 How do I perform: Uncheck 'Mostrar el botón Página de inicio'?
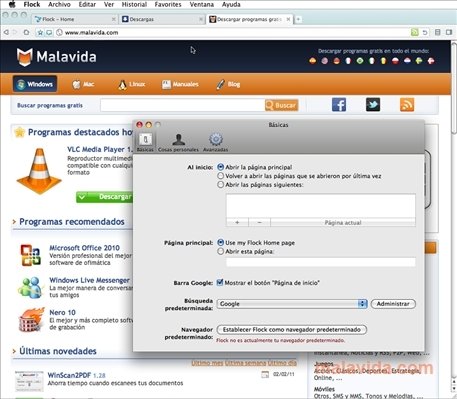click(220, 283)
